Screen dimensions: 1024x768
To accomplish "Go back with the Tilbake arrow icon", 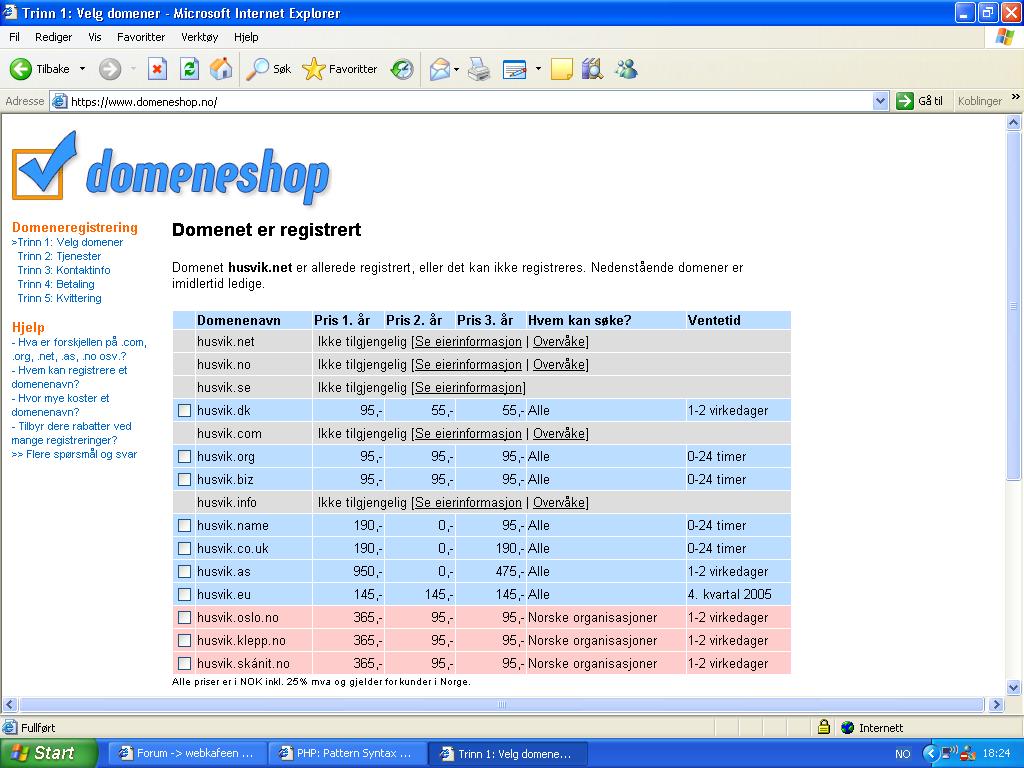I will [x=21, y=69].
